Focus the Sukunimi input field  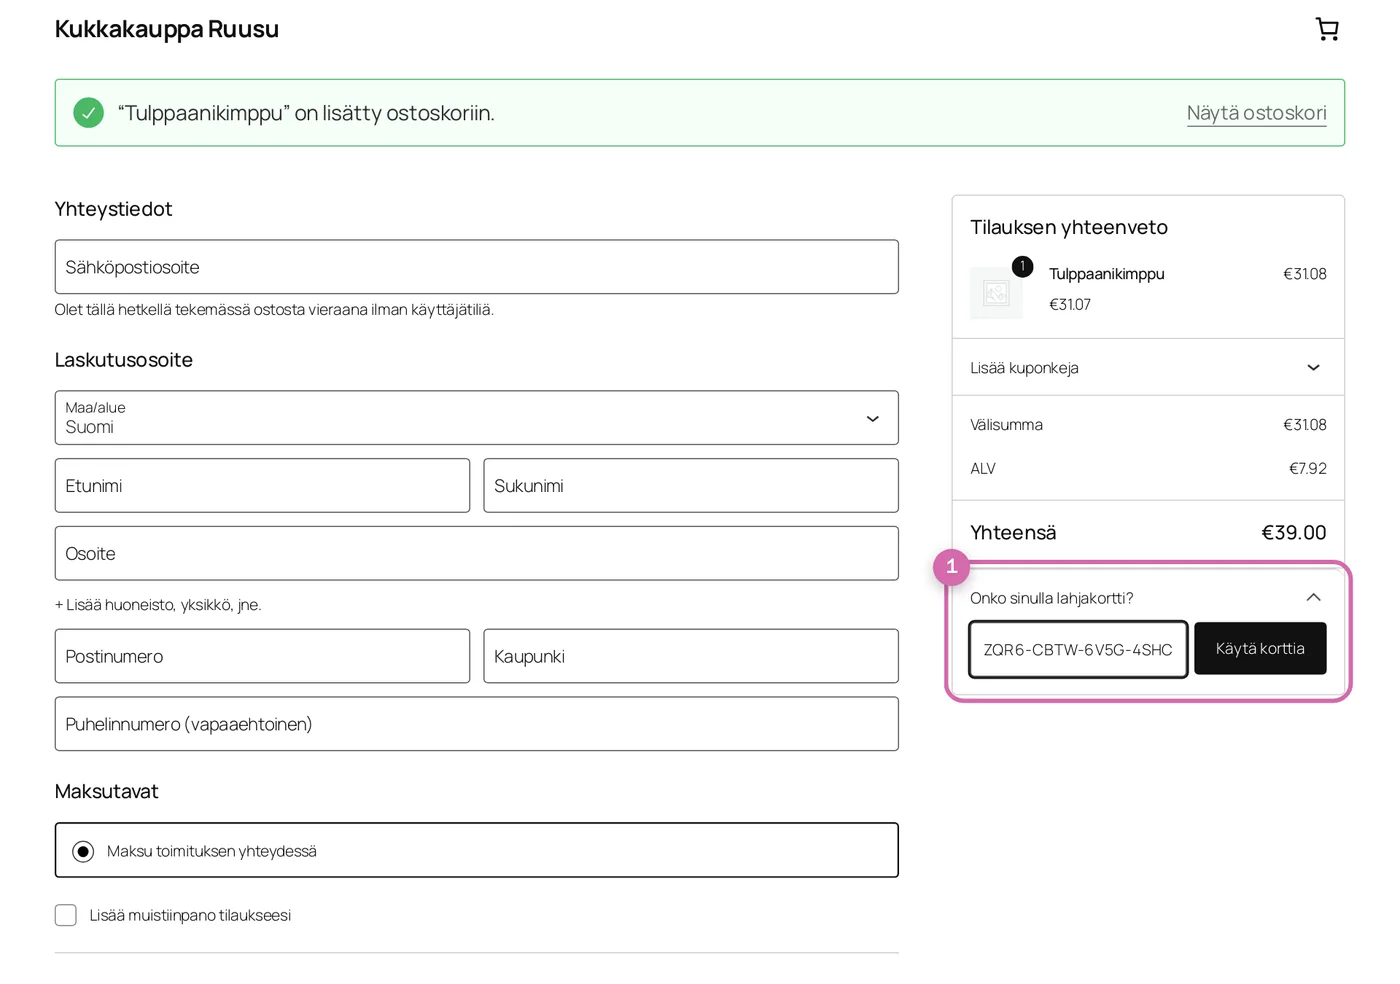pyautogui.click(x=691, y=486)
